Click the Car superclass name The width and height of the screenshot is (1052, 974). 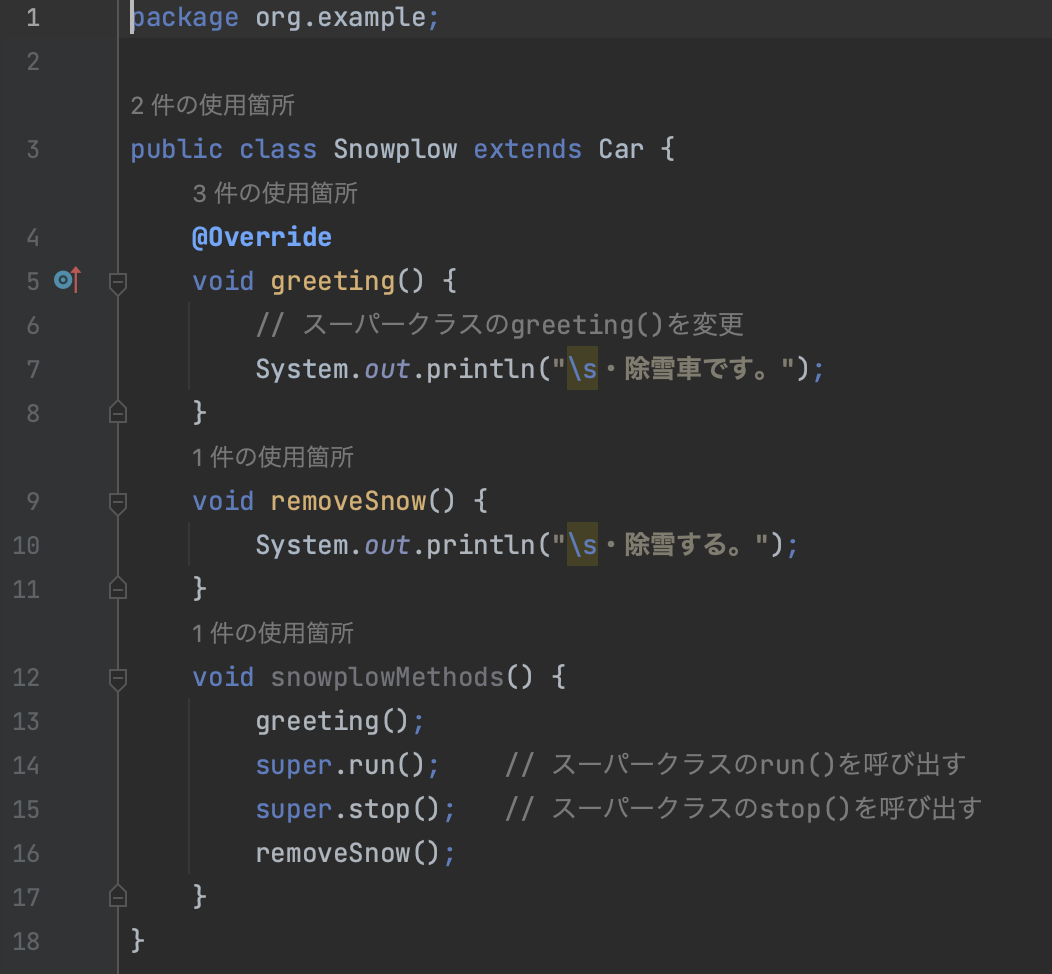point(621,150)
